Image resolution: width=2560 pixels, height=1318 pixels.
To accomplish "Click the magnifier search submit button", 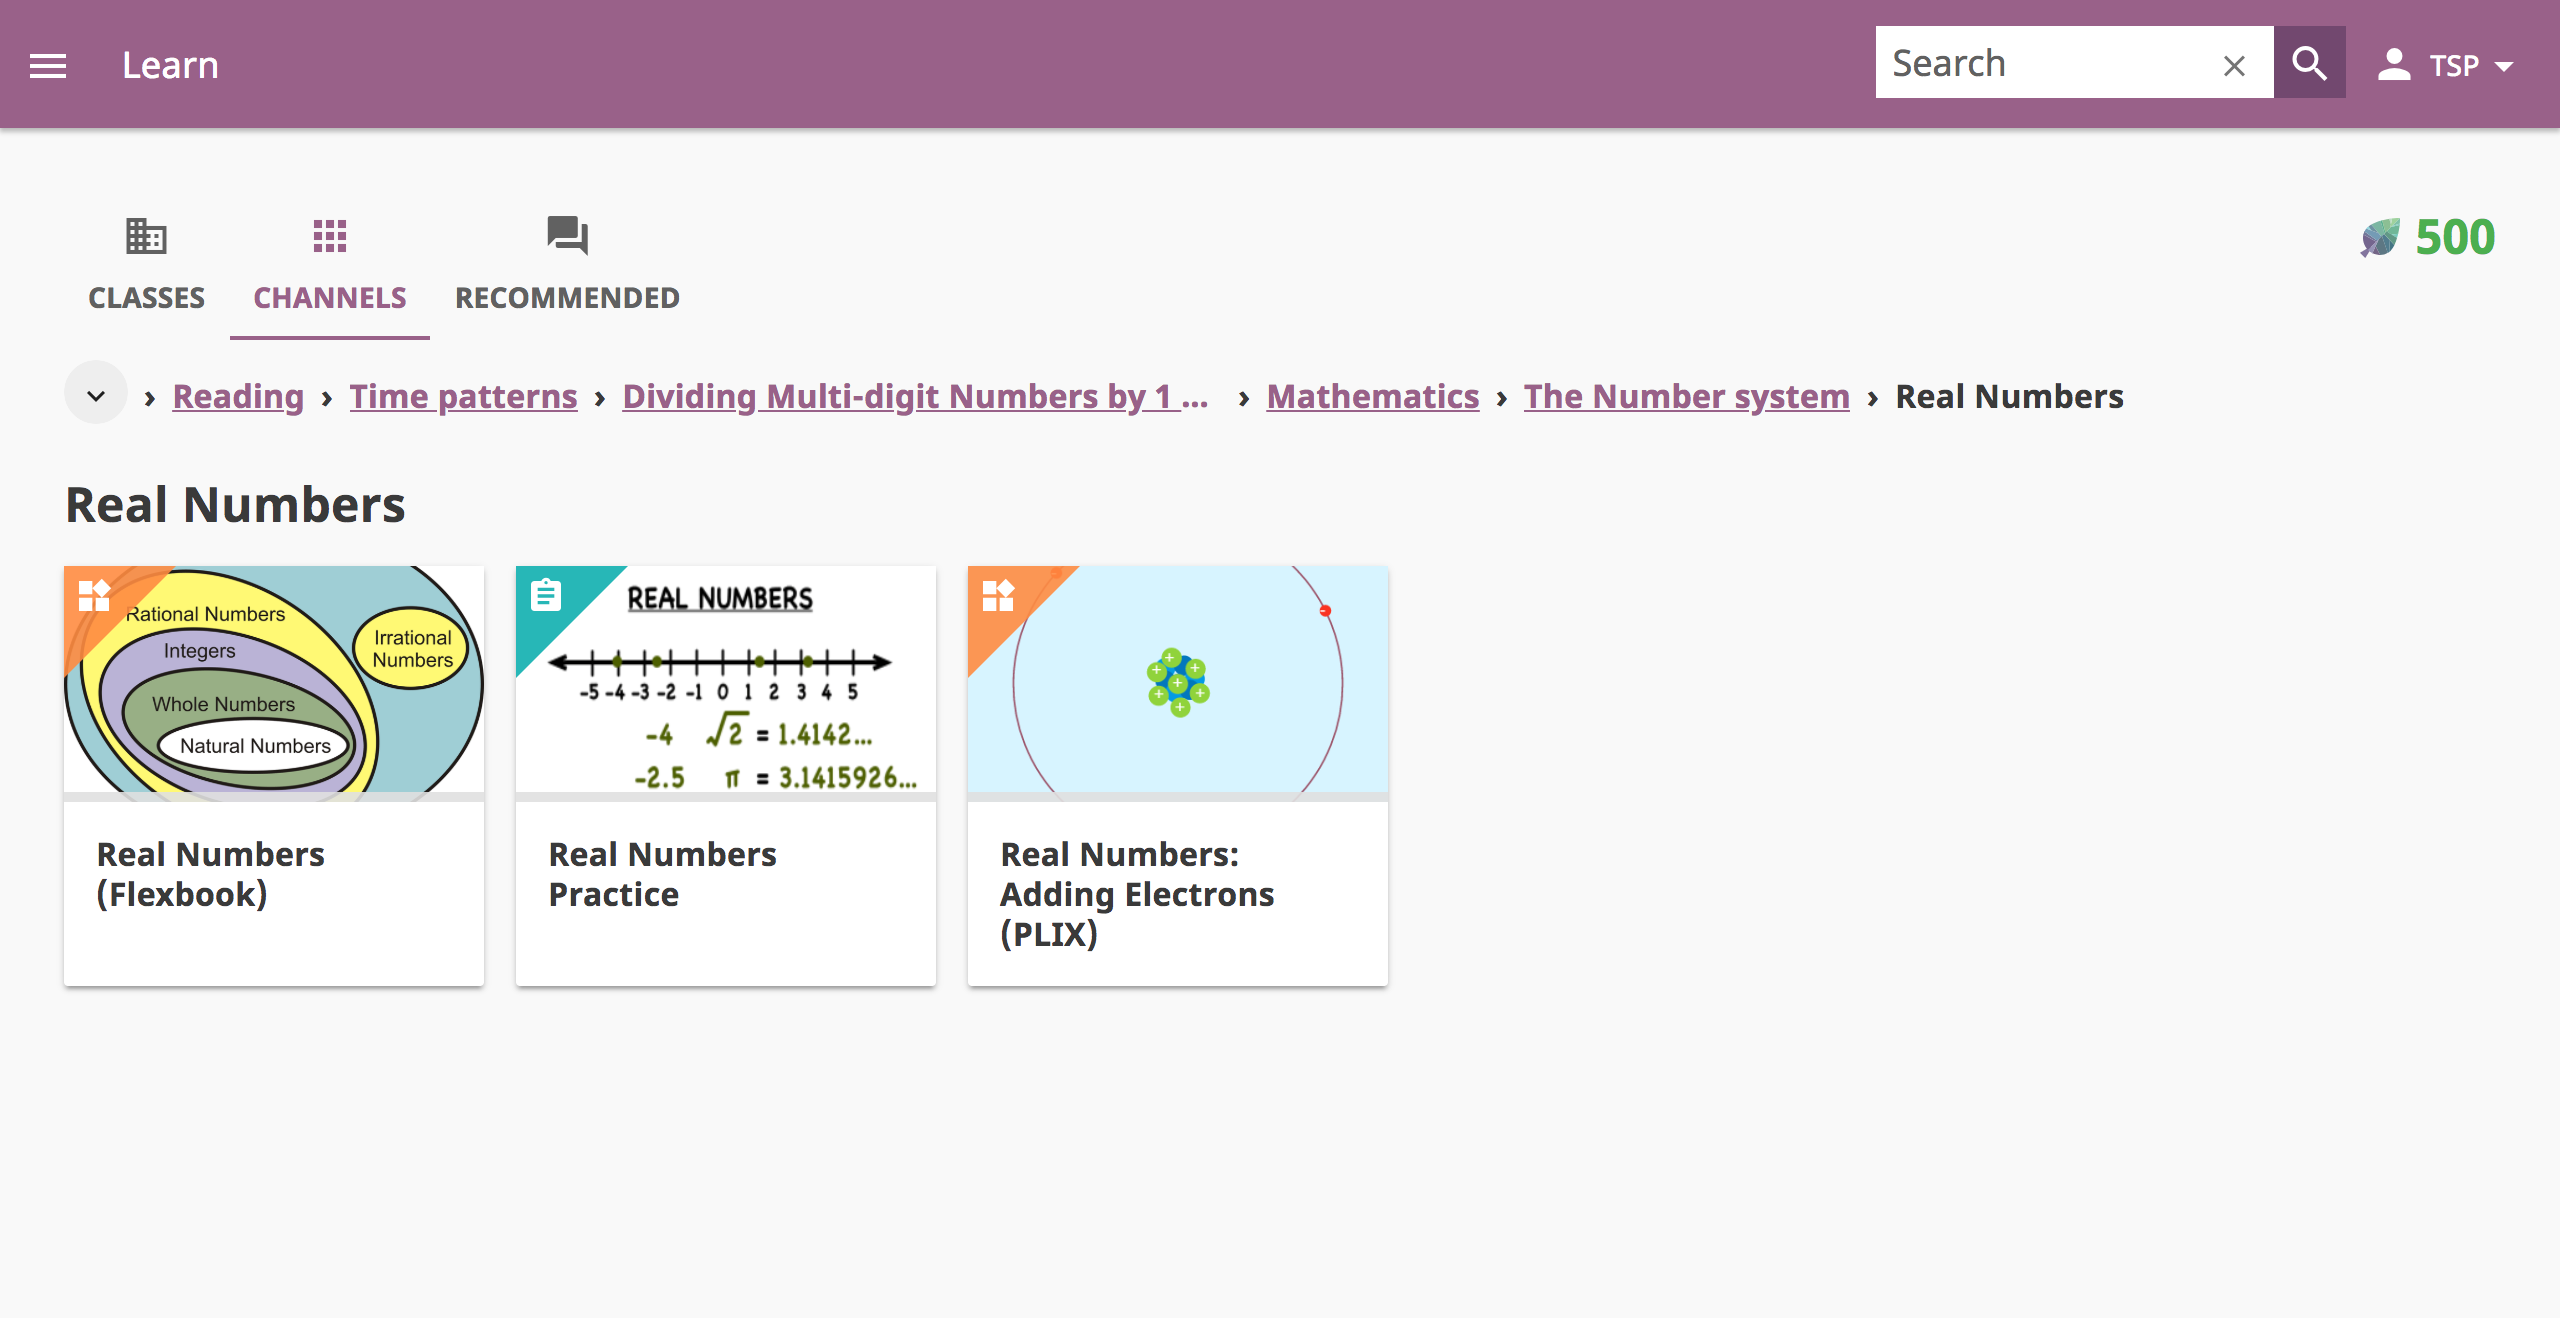I will [x=2309, y=63].
